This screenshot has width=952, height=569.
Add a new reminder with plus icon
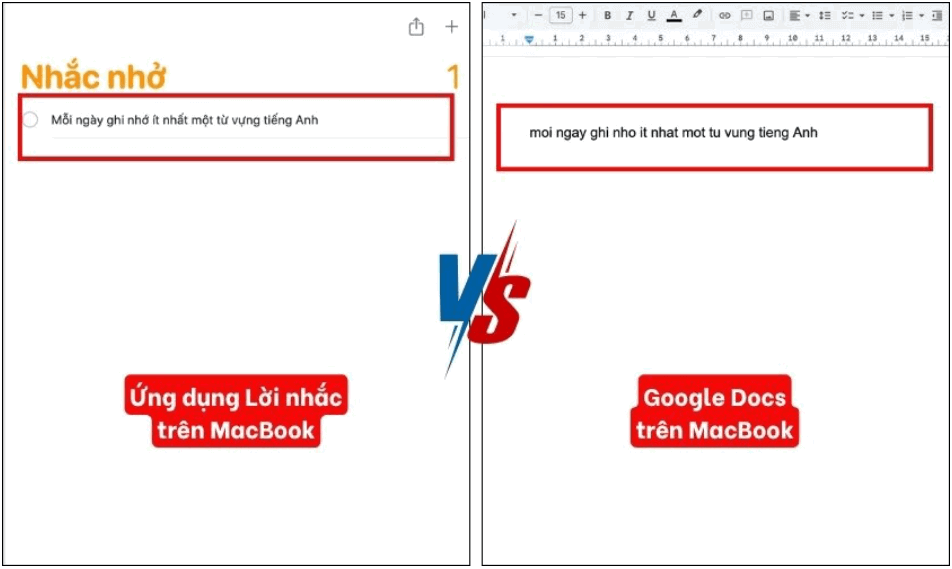click(x=451, y=27)
